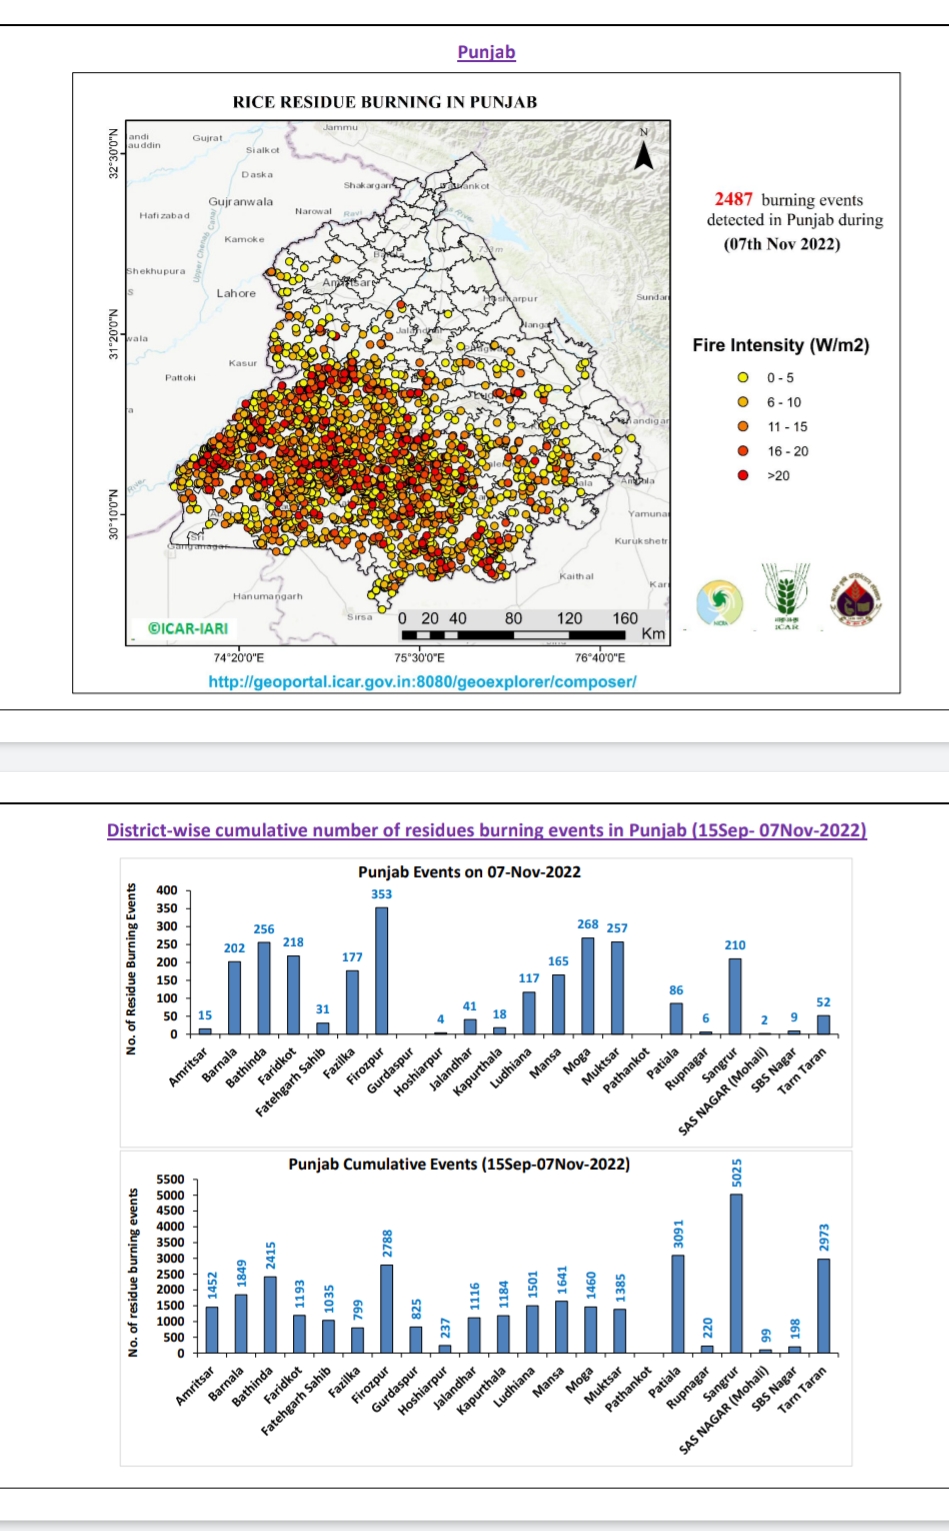Click the north arrow compass on the map
This screenshot has height=1531, width=949.
646,148
